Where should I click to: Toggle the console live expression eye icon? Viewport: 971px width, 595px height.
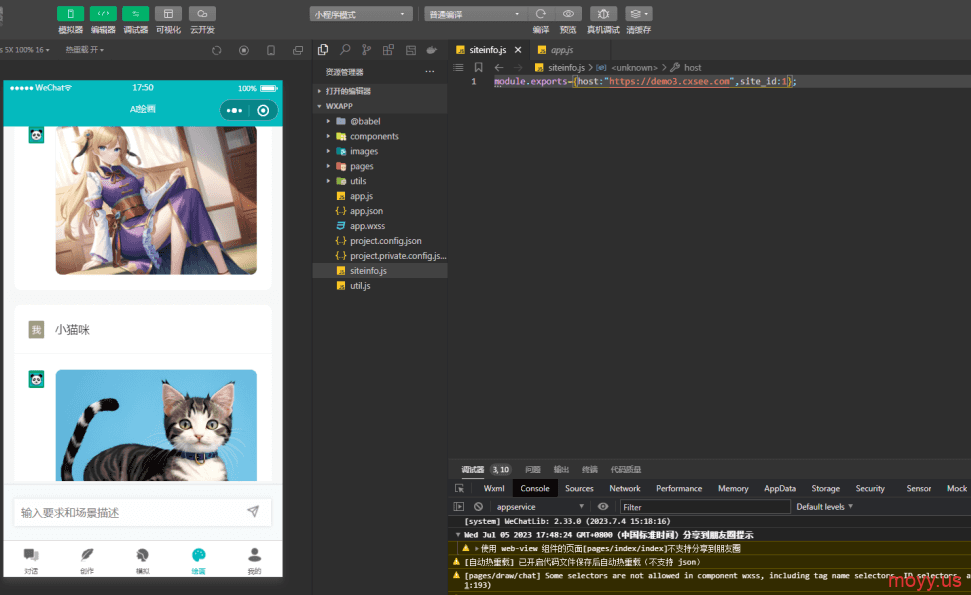click(x=603, y=506)
